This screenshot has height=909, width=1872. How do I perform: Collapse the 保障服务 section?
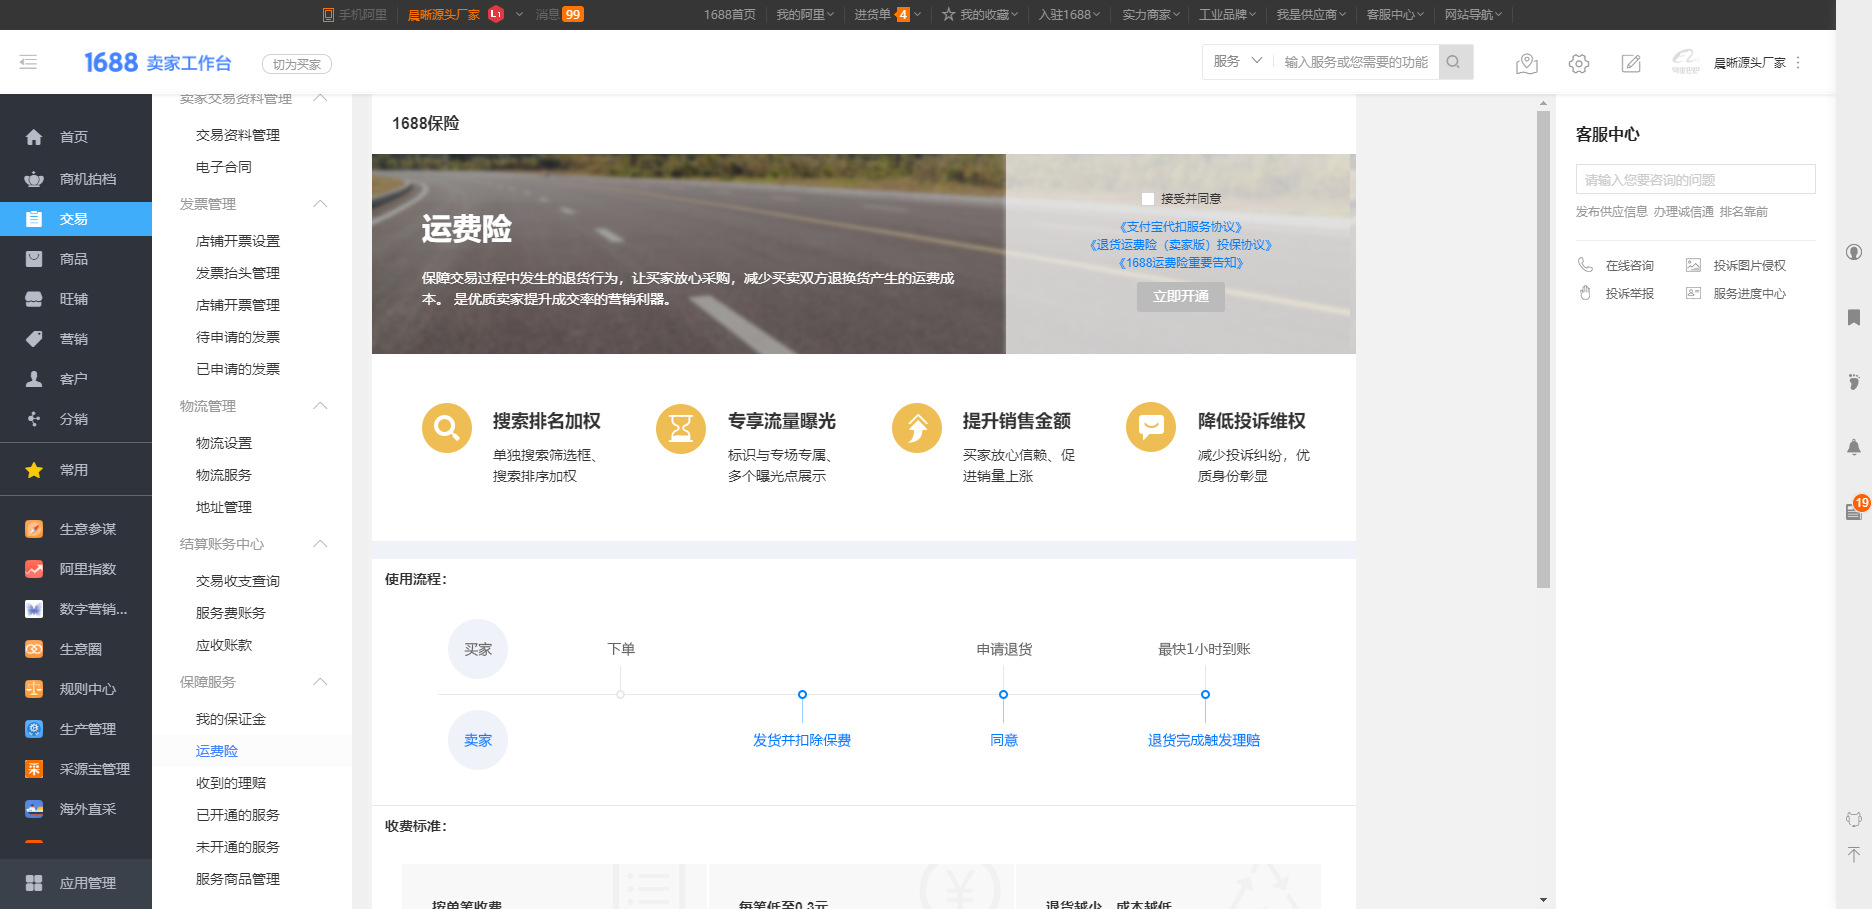pos(320,682)
